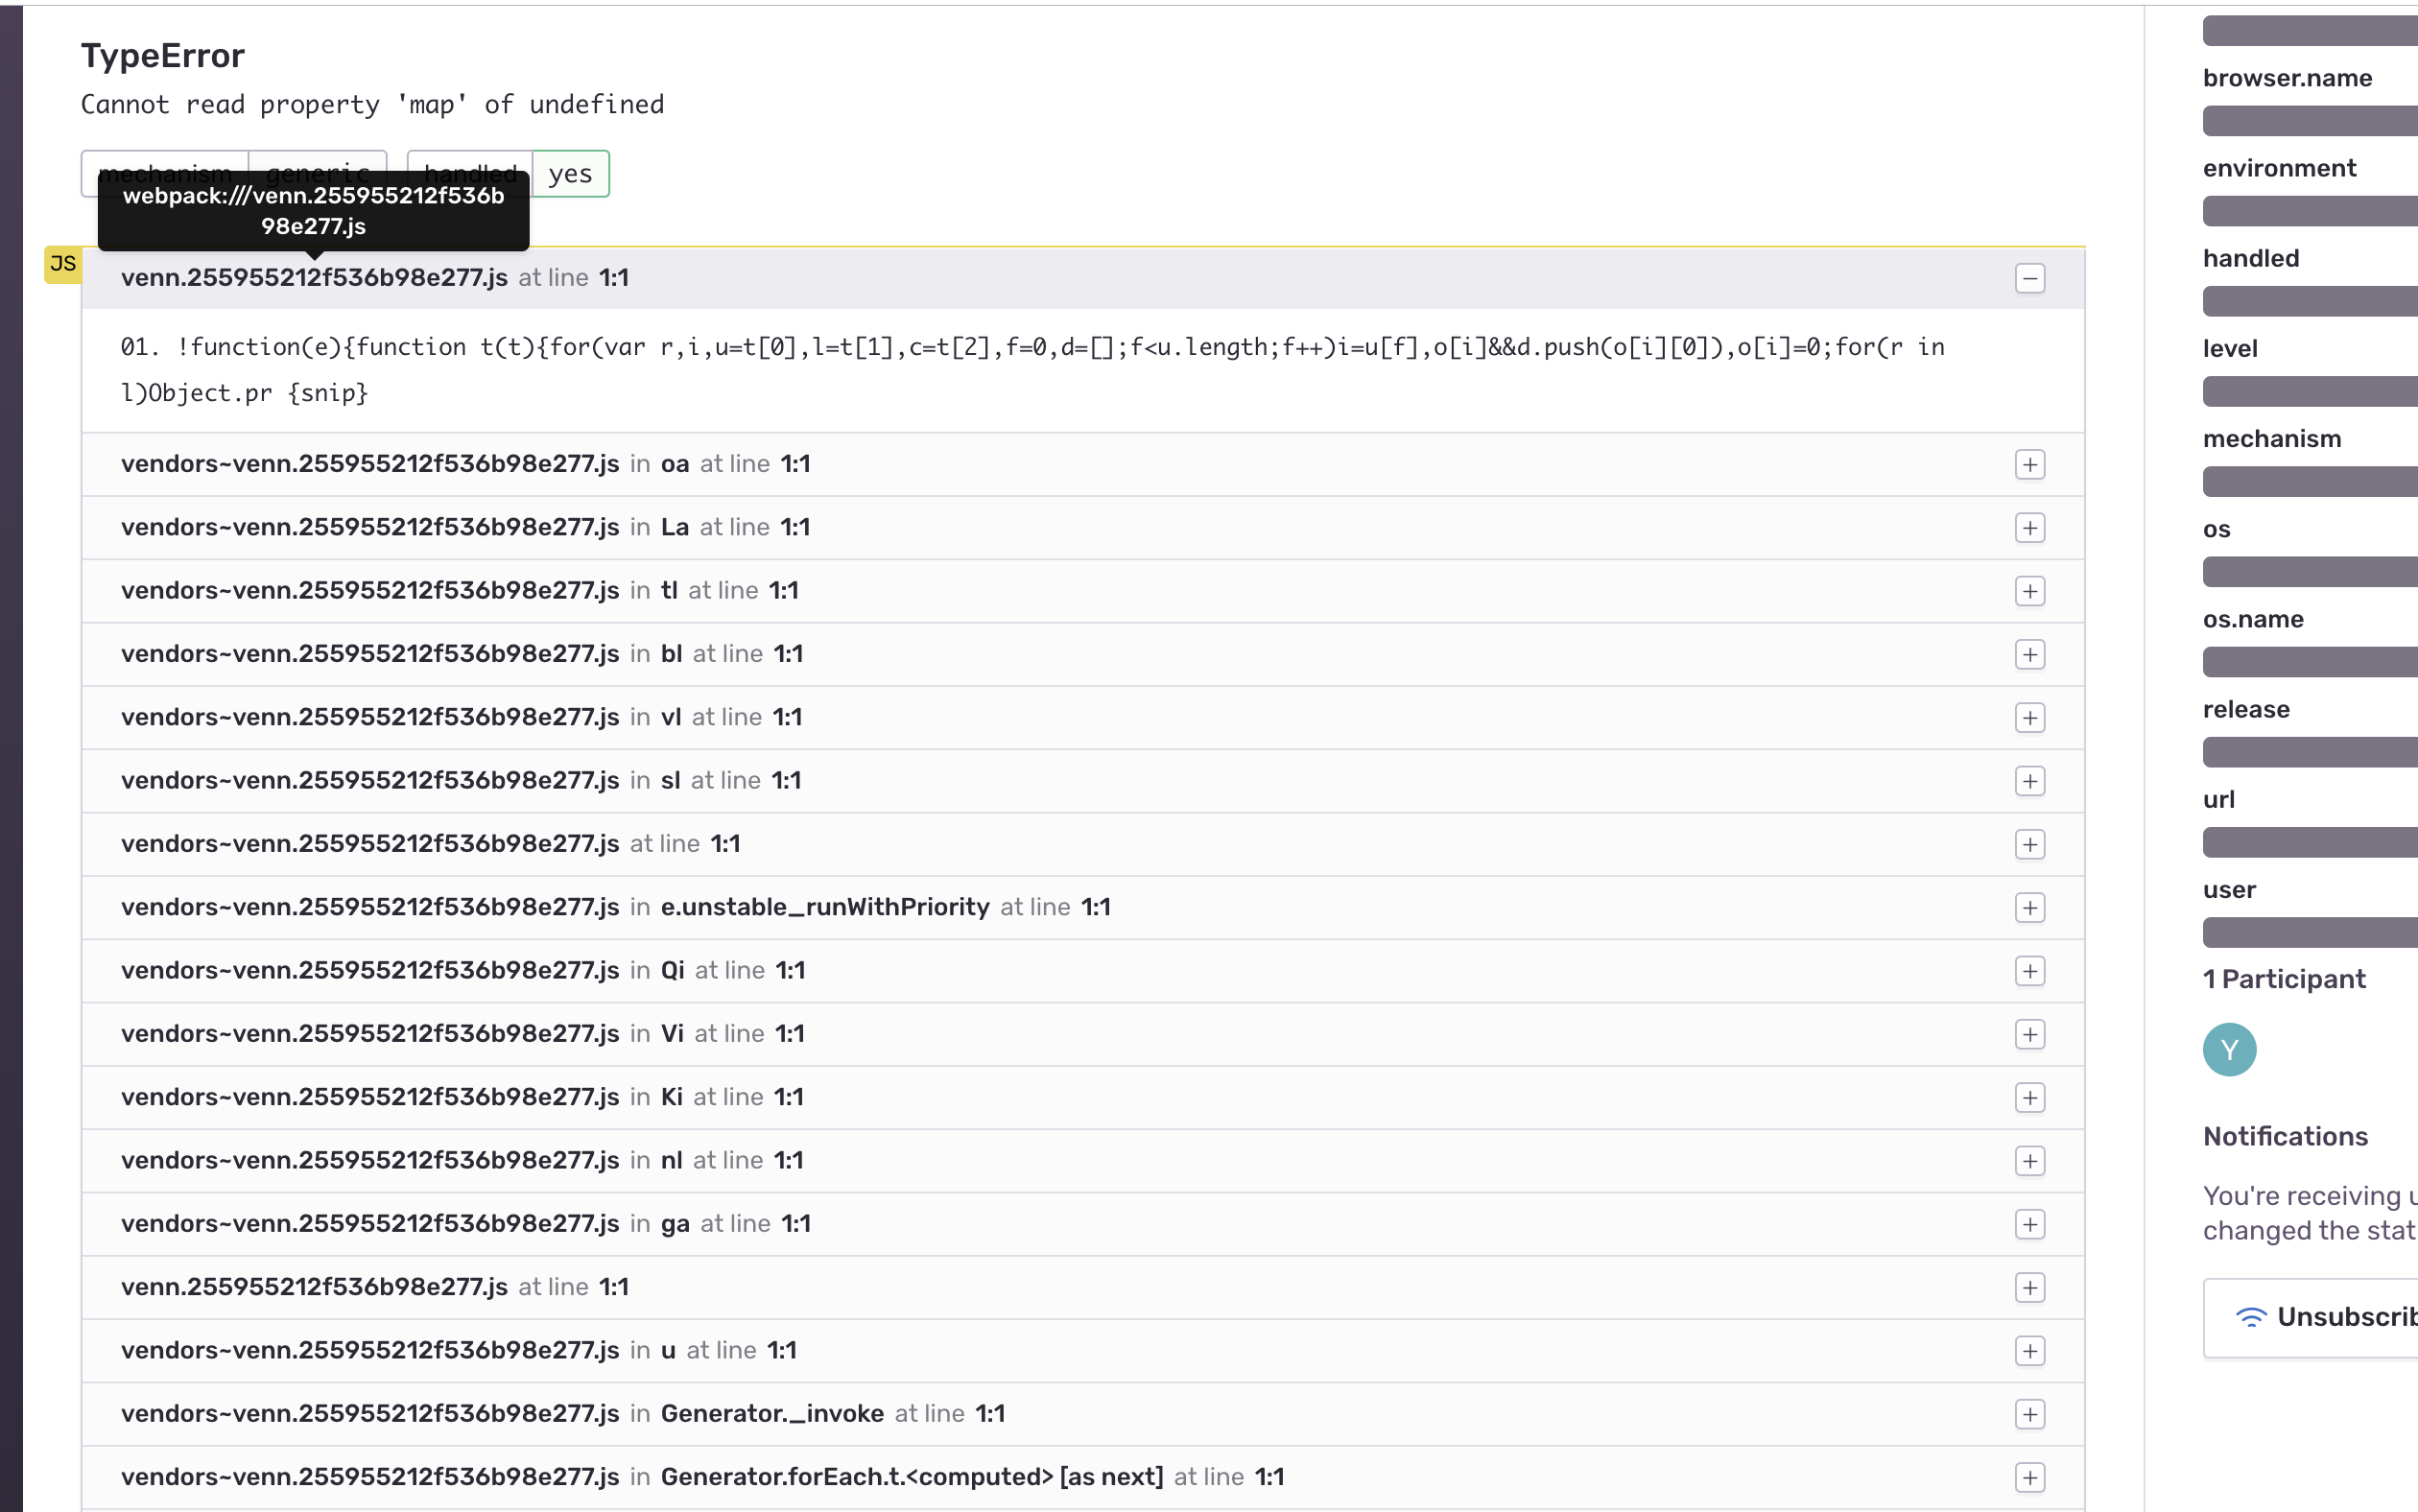Click the webpack:///venn tooltip
Image resolution: width=2418 pixels, height=1512 pixels.
(x=314, y=211)
